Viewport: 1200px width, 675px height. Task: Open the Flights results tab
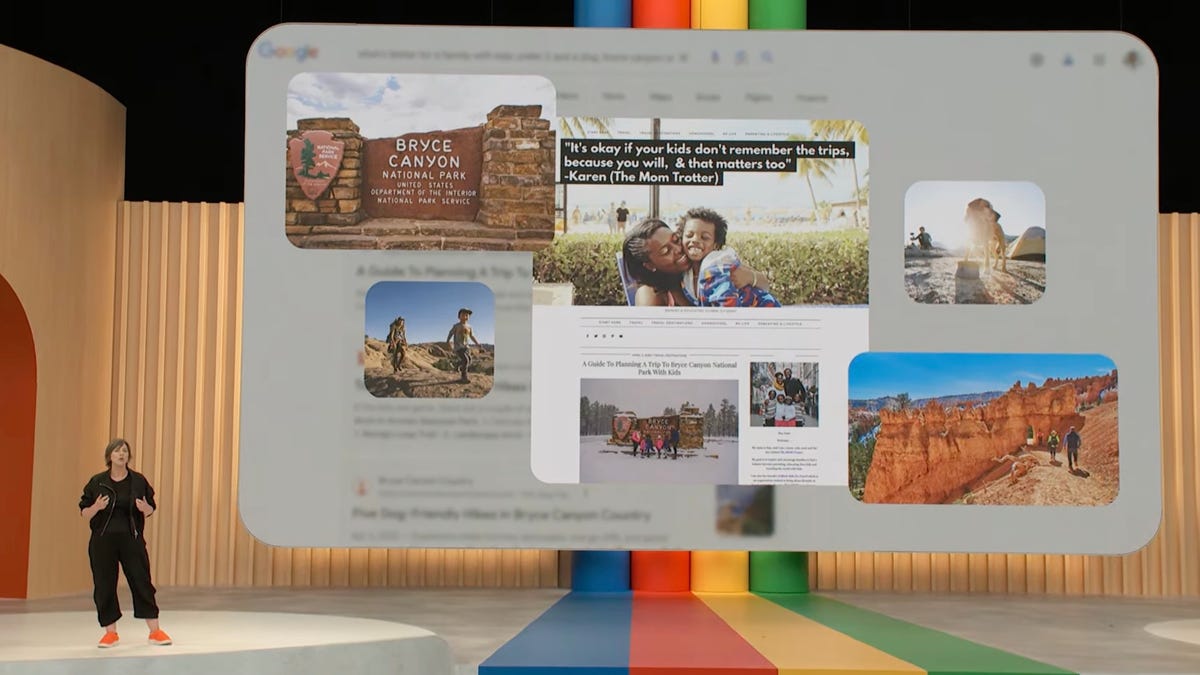[757, 97]
